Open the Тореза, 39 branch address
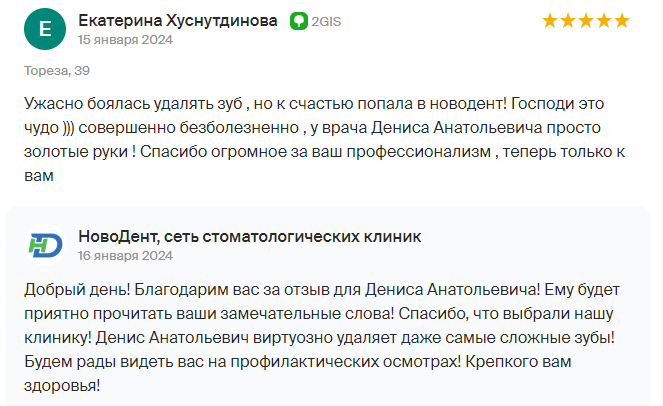The image size is (663, 406). pos(57,71)
